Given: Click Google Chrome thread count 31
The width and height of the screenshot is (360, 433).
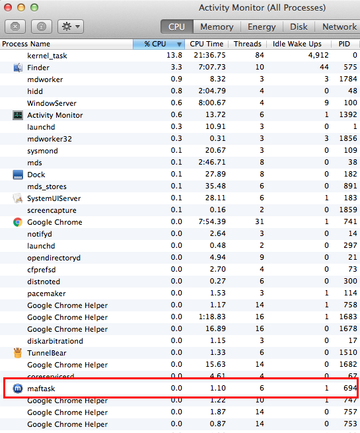Looking at the screenshot, I should pyautogui.click(x=259, y=222).
